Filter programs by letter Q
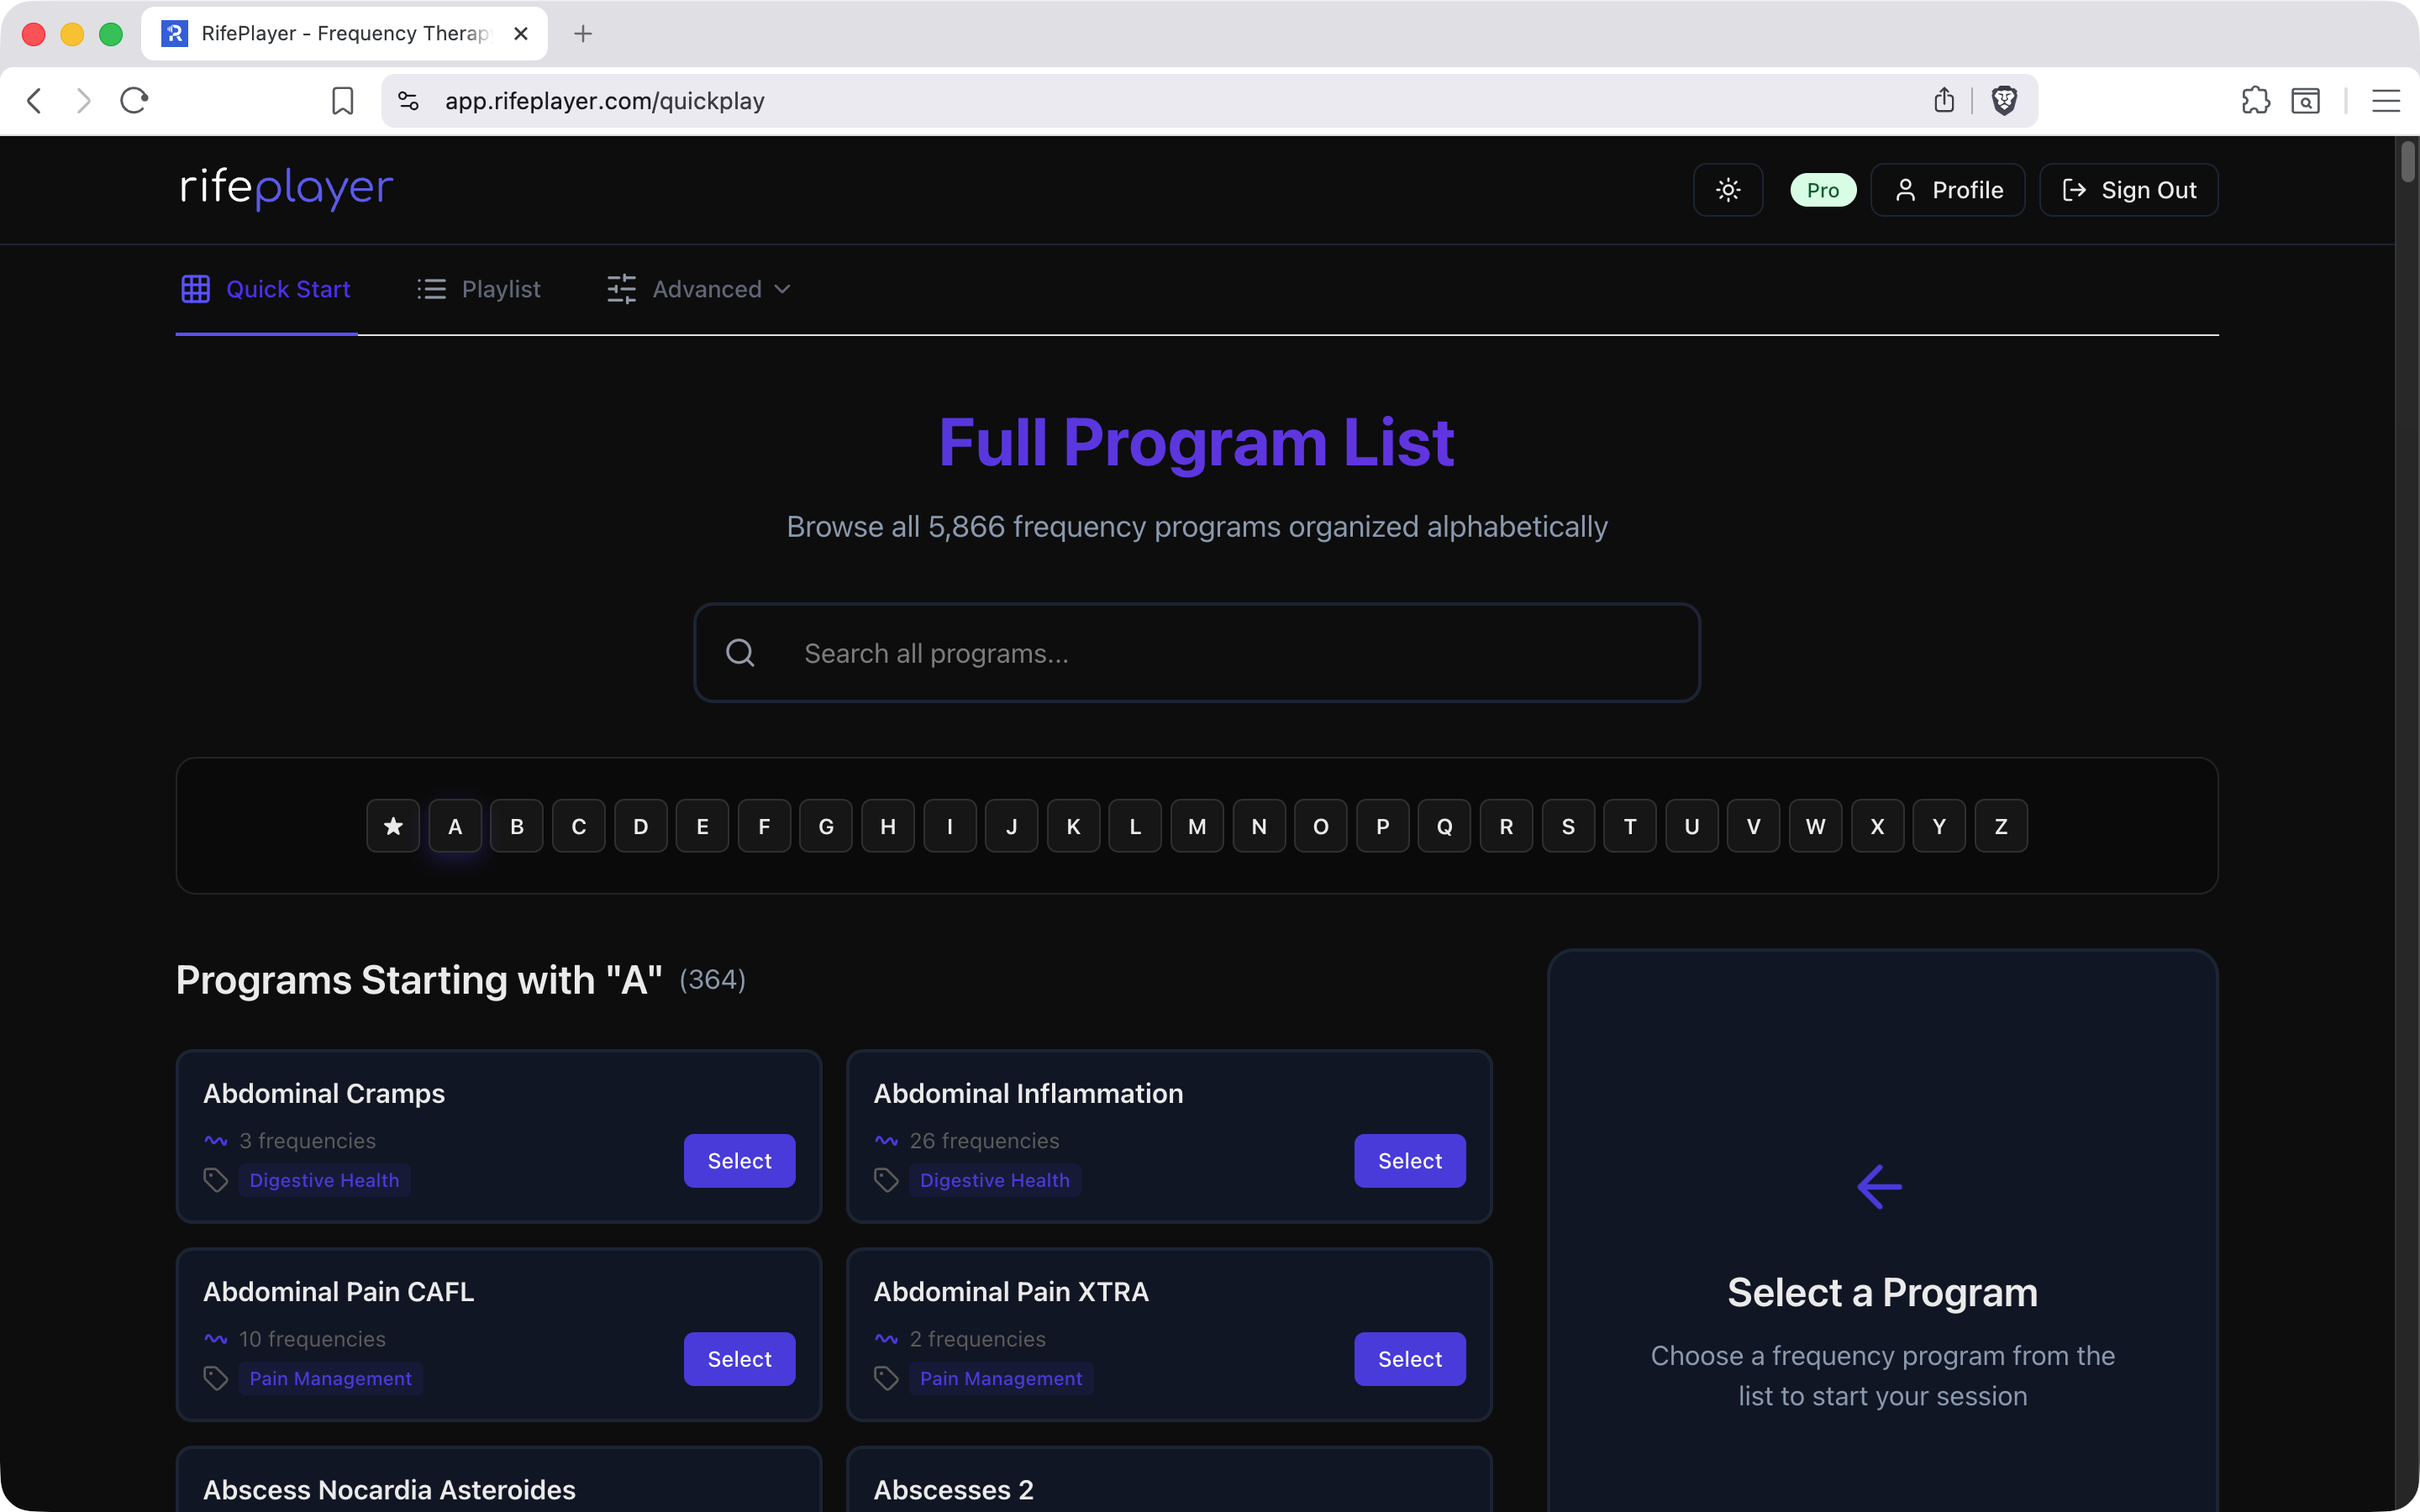Image resolution: width=2420 pixels, height=1512 pixels. click(1445, 826)
